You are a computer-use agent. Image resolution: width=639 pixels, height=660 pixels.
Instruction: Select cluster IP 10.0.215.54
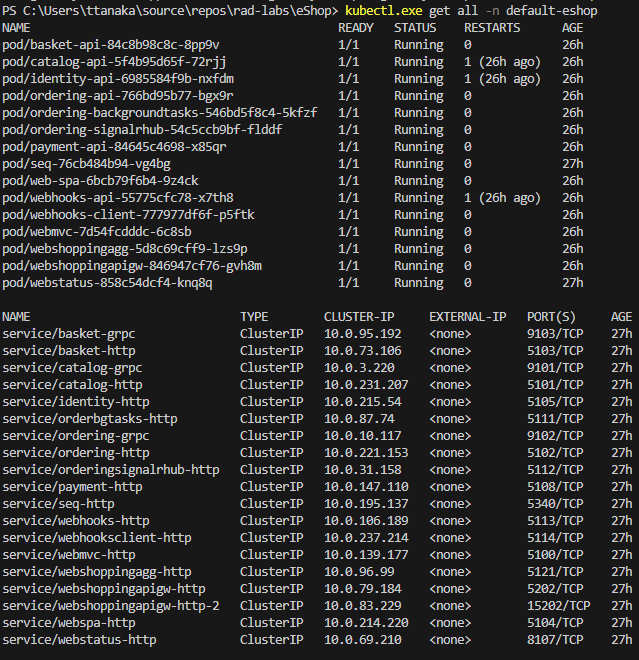click(362, 402)
